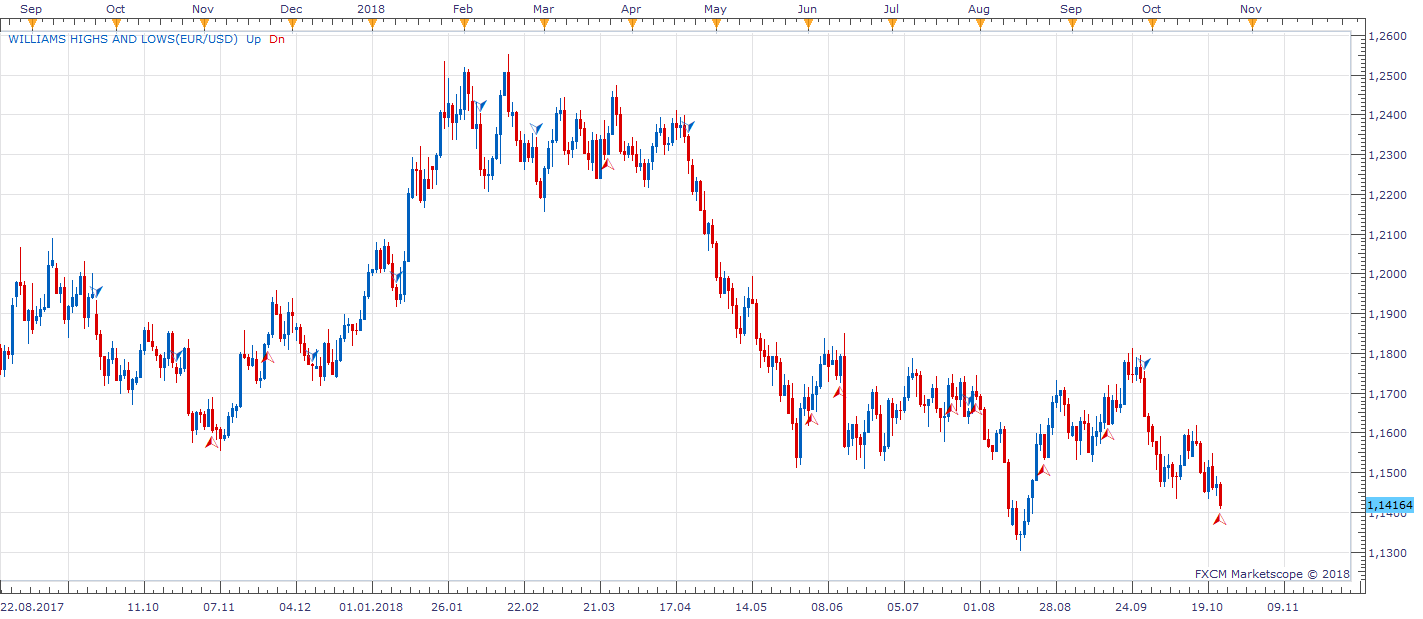Click the blue Up legend label
The width and height of the screenshot is (1423, 619).
point(254,40)
